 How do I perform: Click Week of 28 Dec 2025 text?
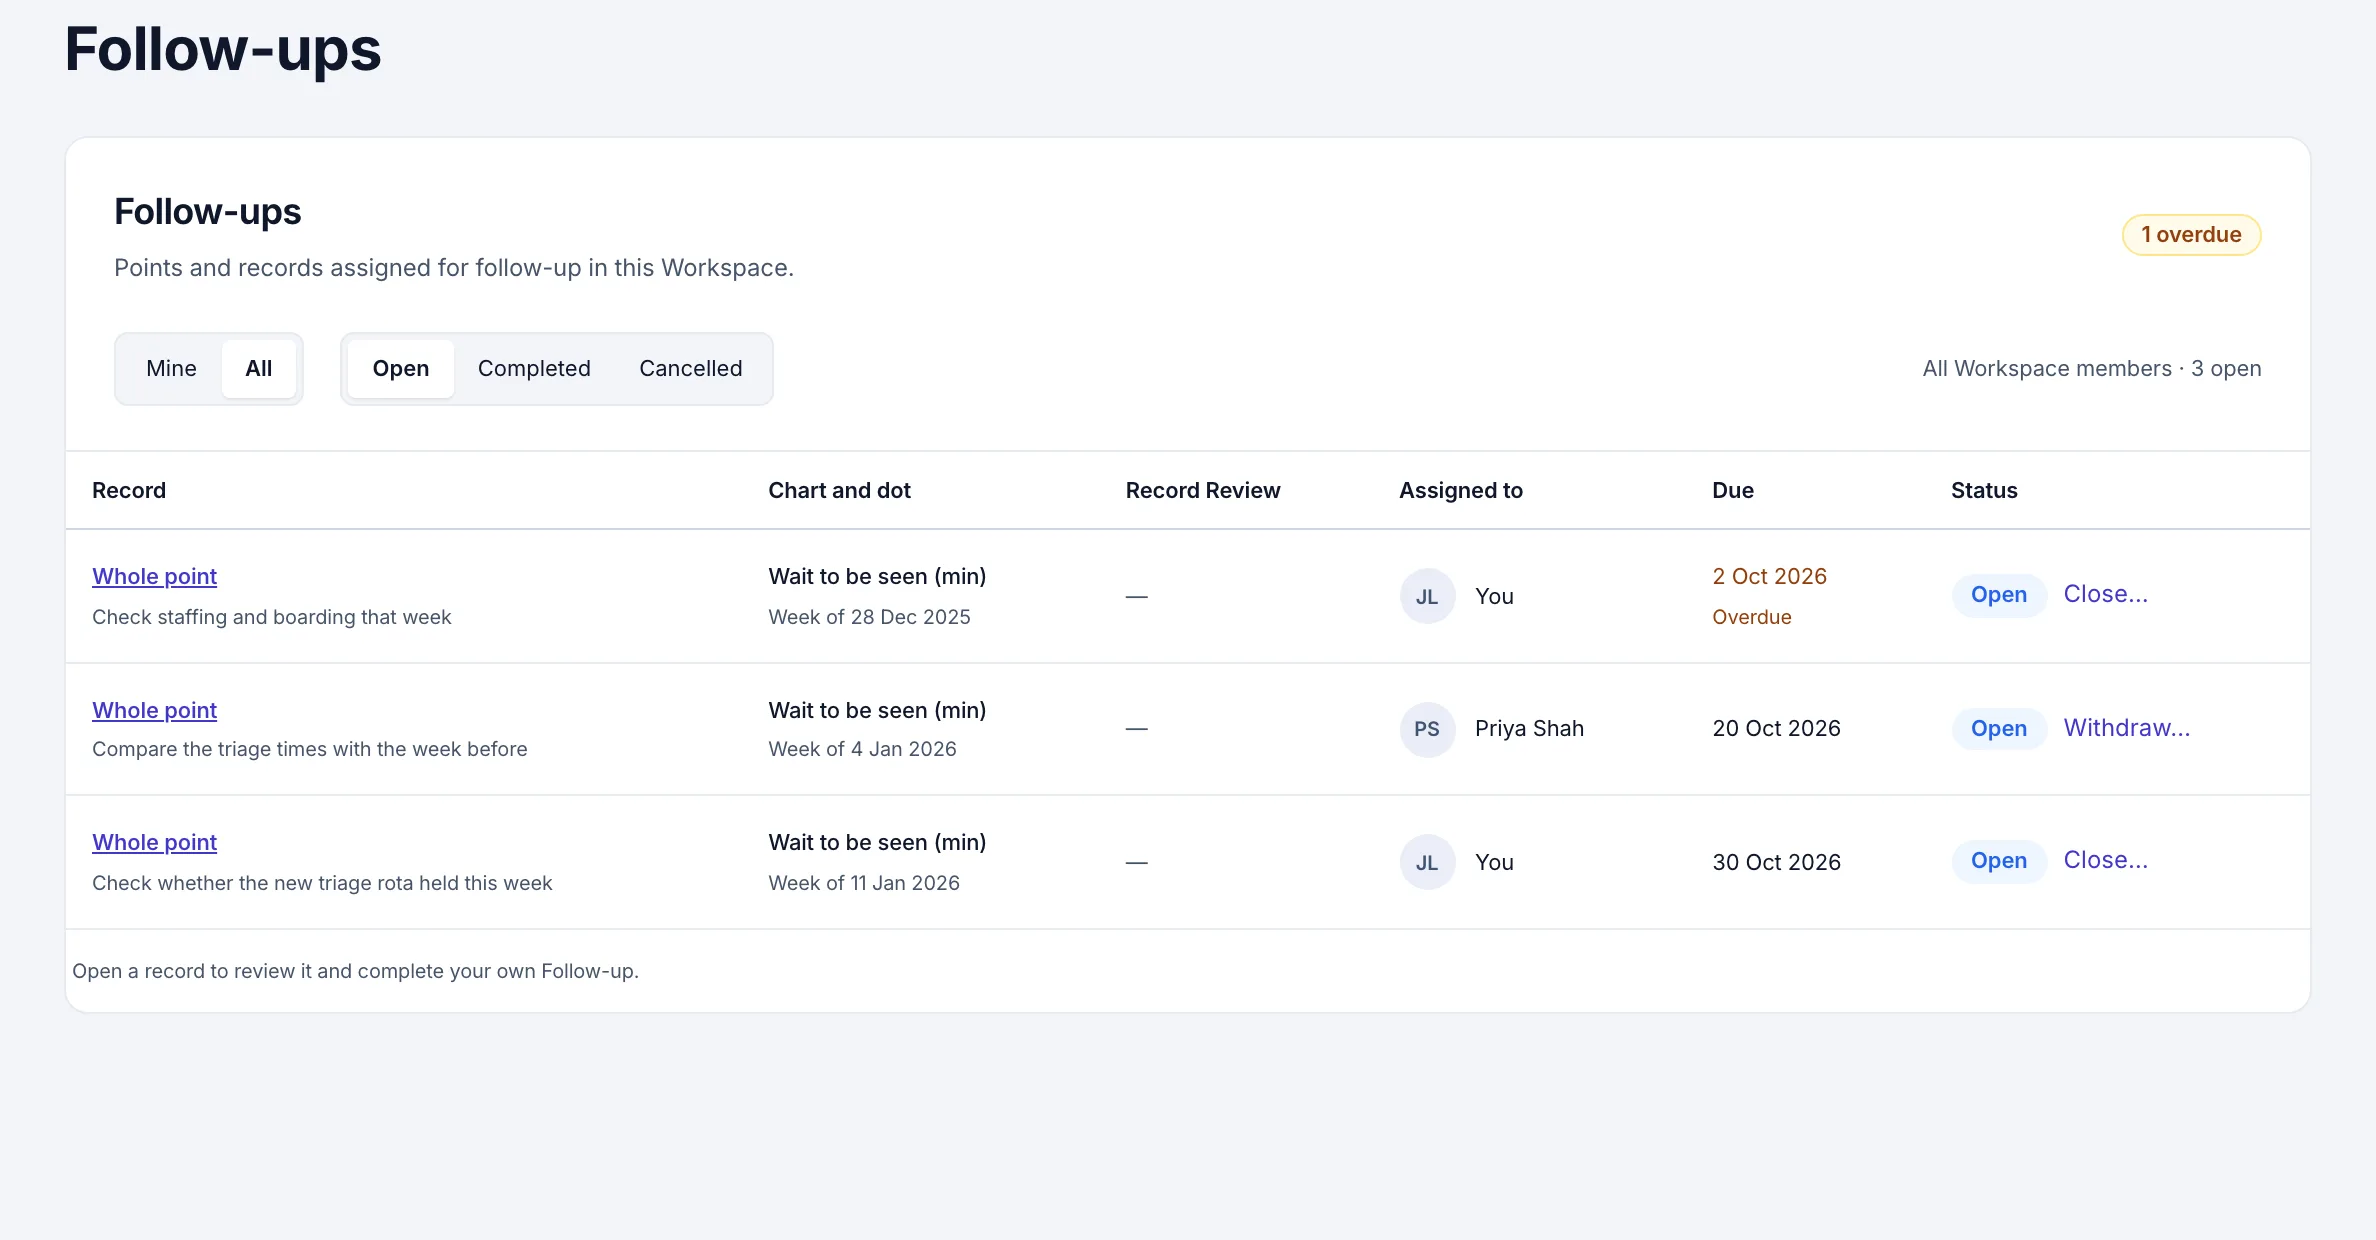click(x=869, y=617)
